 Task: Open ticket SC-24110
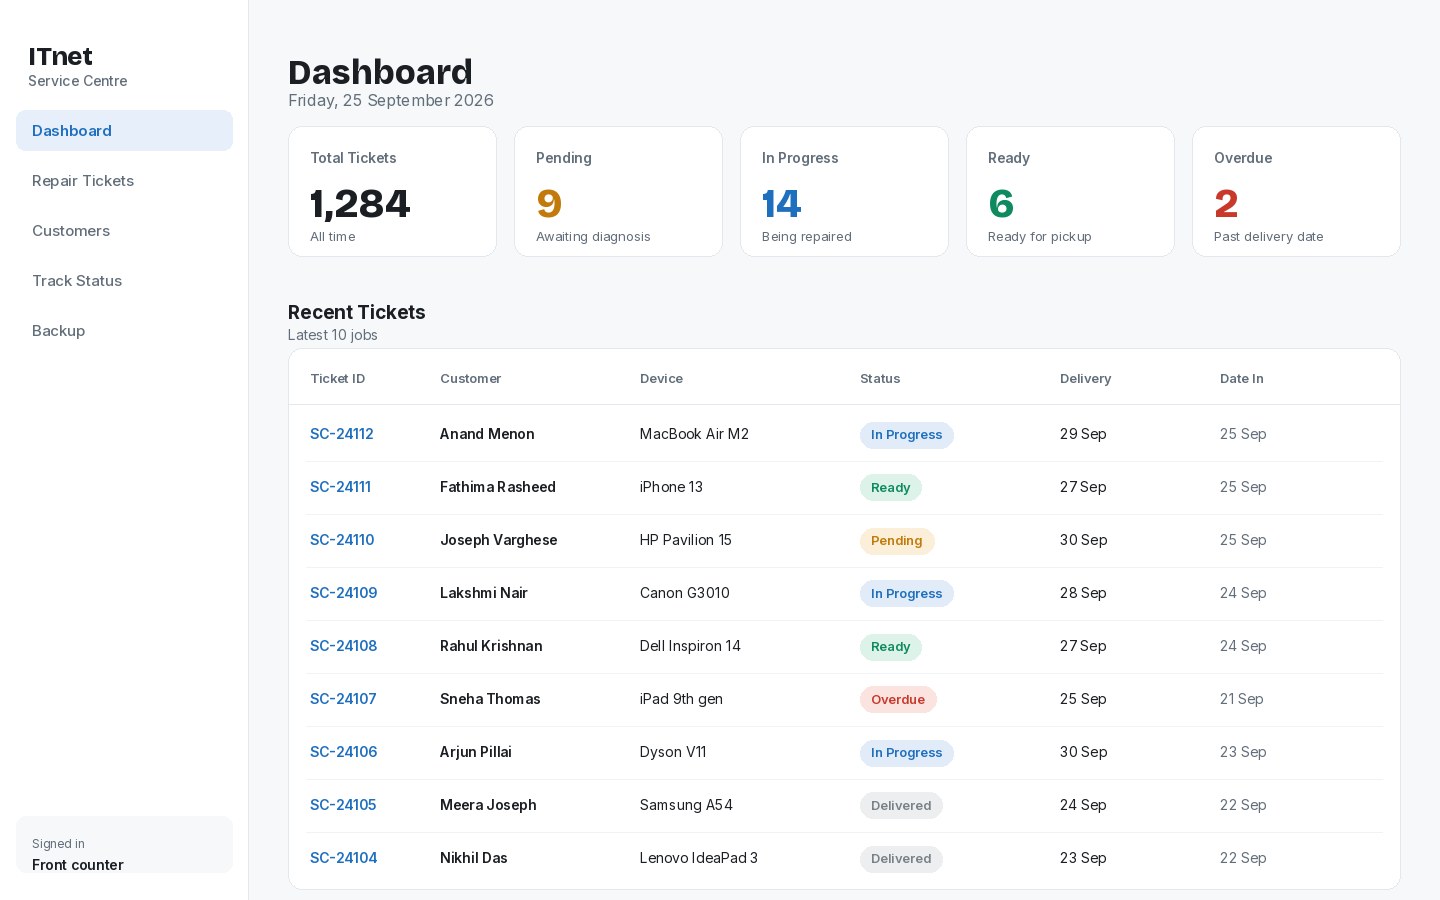[x=342, y=540]
